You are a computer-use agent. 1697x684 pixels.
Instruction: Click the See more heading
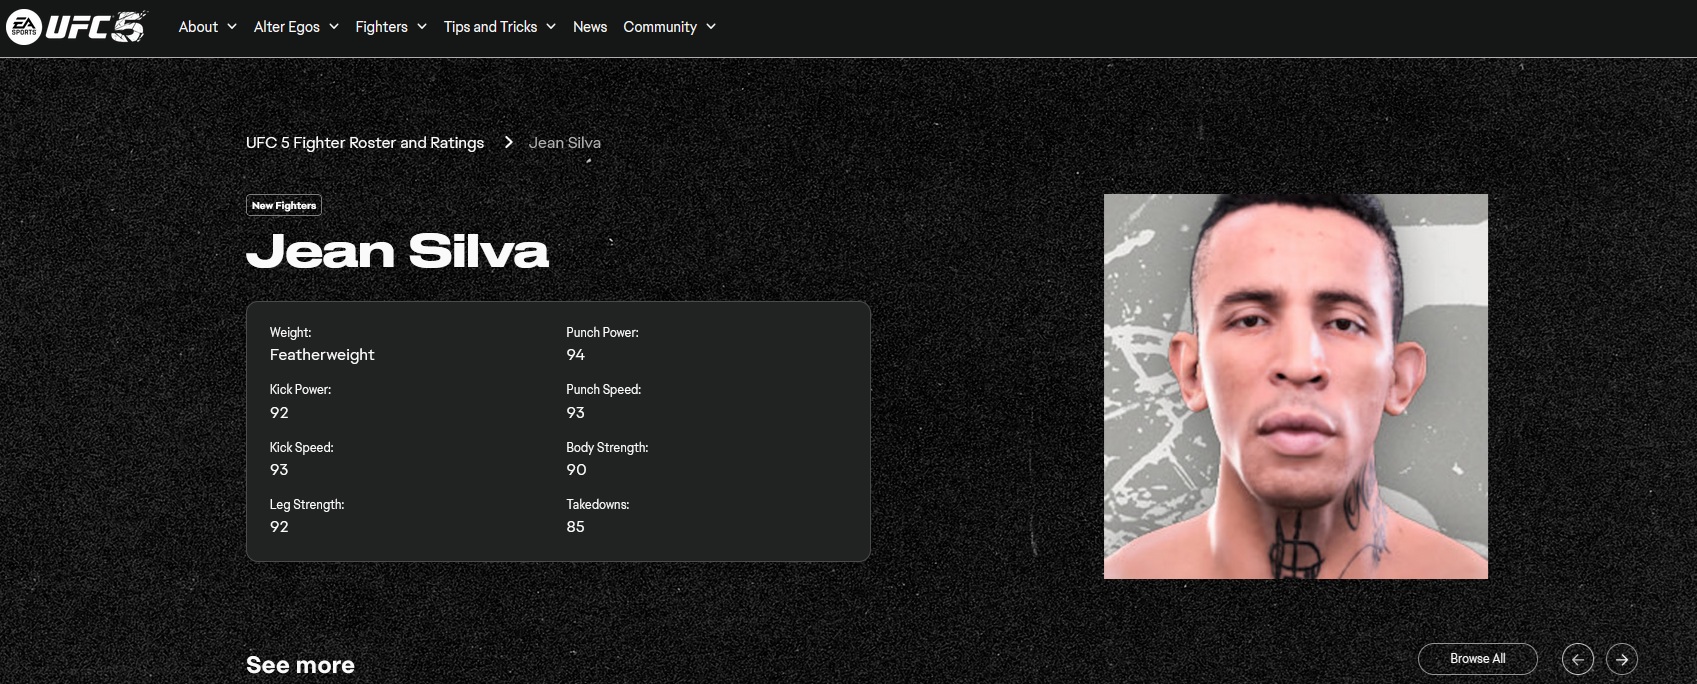[x=300, y=665]
